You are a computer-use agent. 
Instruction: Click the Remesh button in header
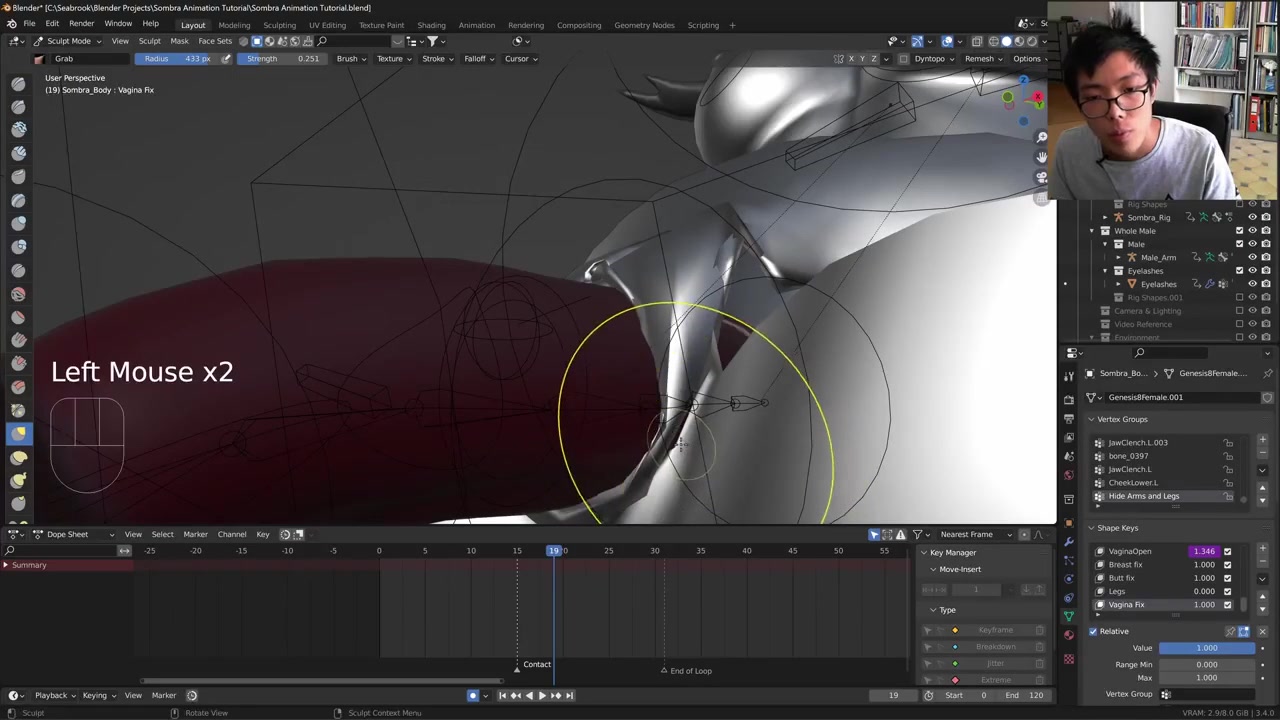[x=978, y=58]
